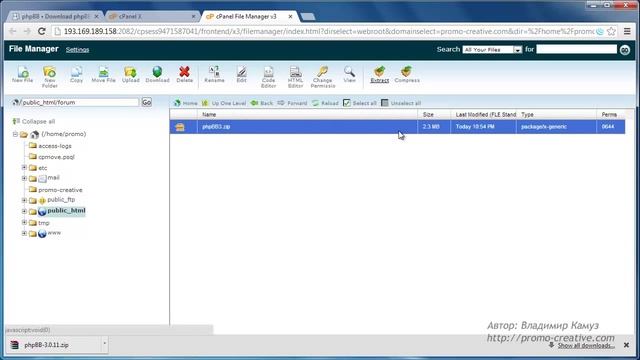The height and width of the screenshot is (360, 640).
Task: Select the phpBB3.zip file name
Action: pyautogui.click(x=216, y=127)
